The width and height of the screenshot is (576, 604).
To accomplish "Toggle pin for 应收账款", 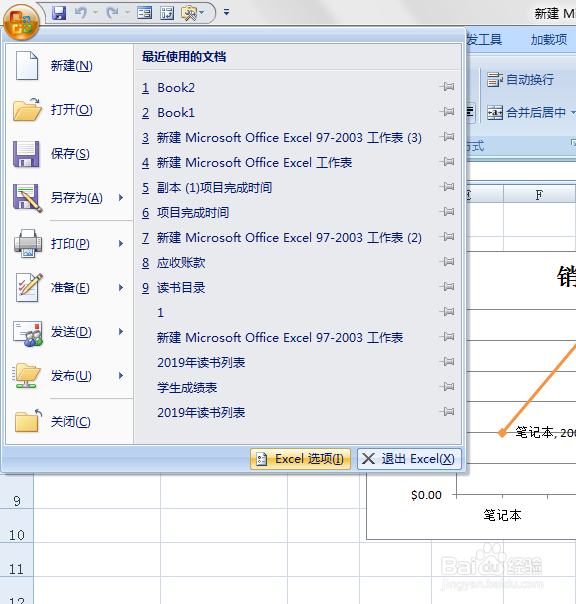I will (447, 262).
